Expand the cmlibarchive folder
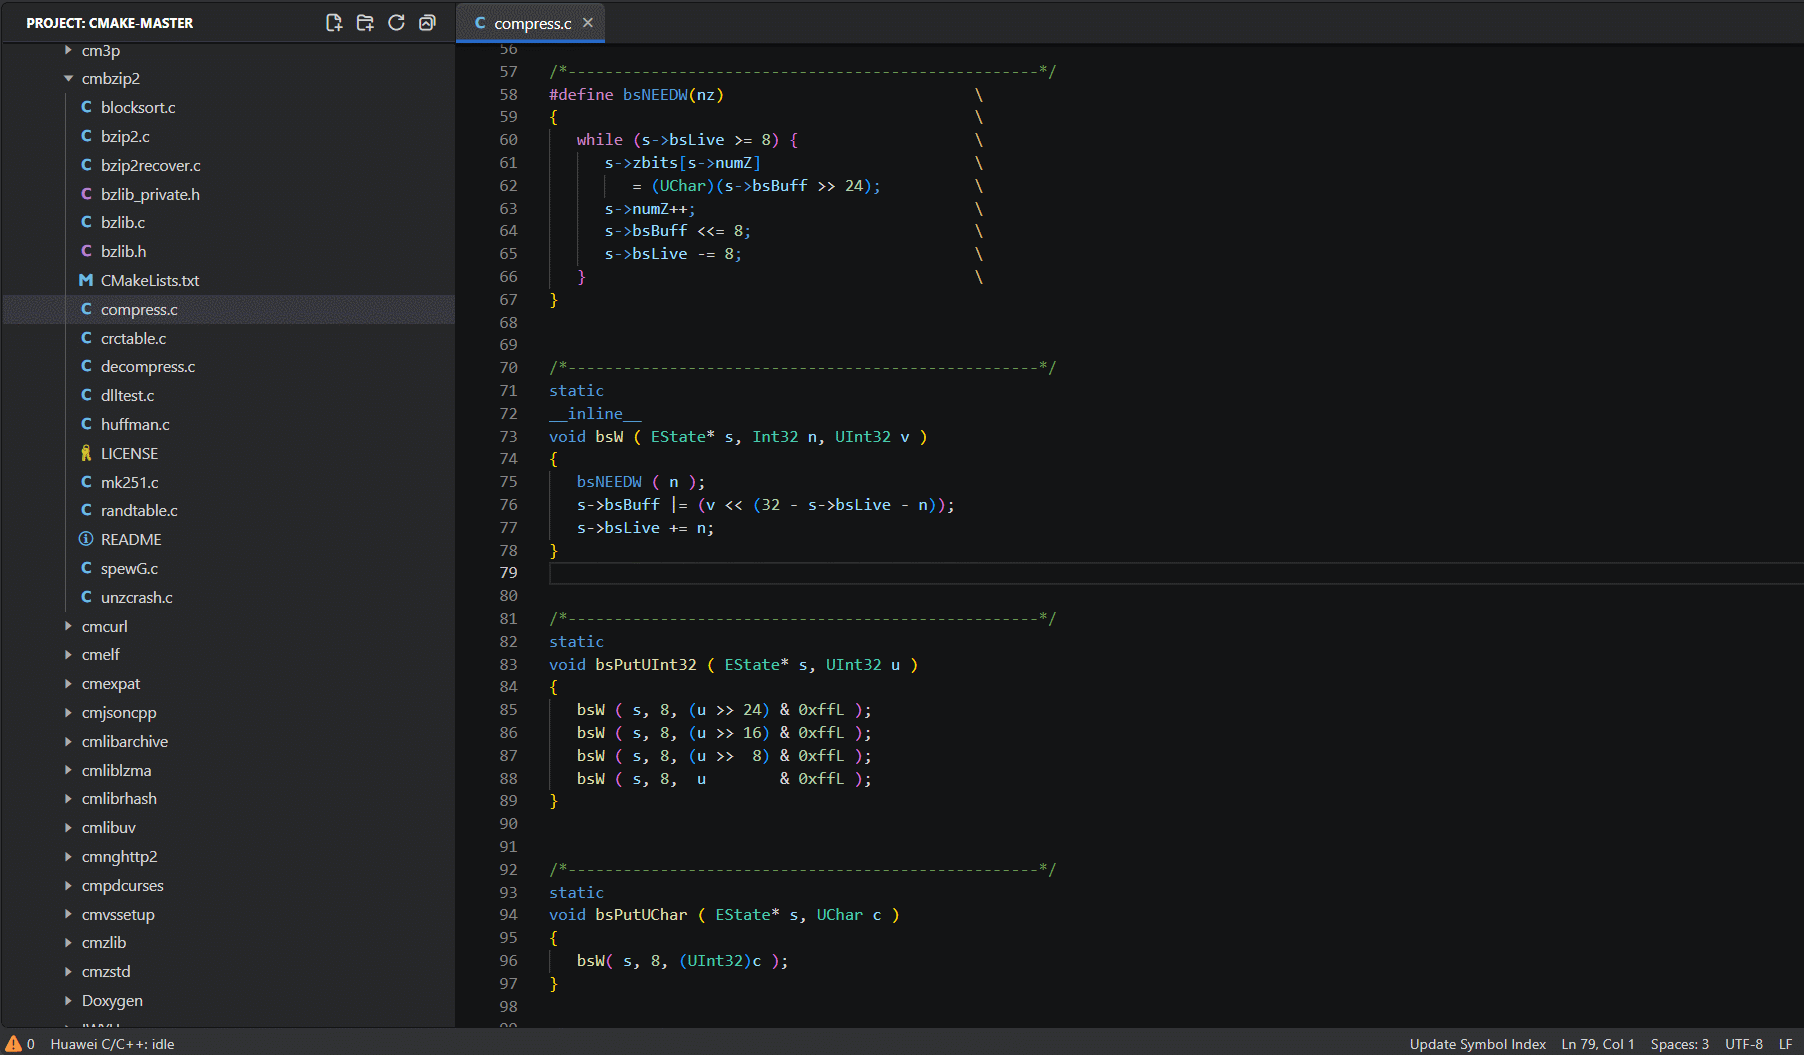 (x=68, y=741)
